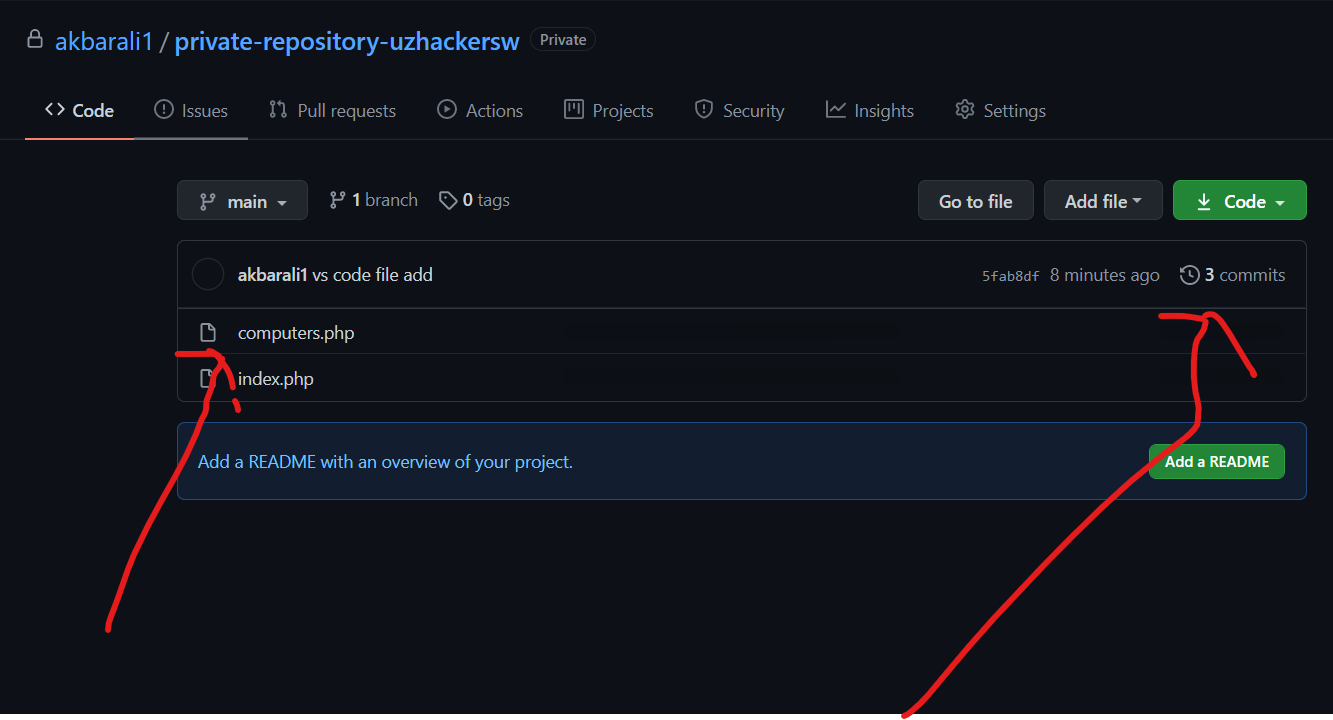Viewport: 1333px width, 720px height.
Task: Expand the main branch dropdown
Action: (242, 201)
